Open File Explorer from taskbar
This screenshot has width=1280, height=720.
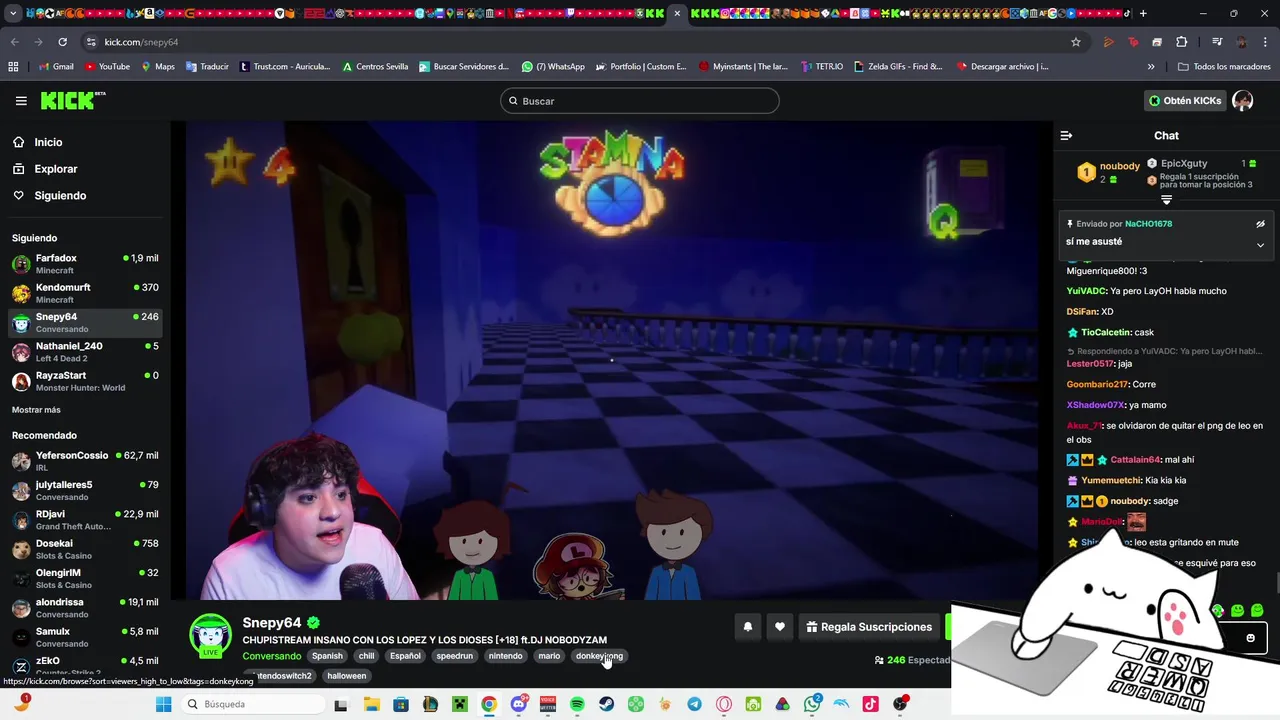(x=371, y=704)
